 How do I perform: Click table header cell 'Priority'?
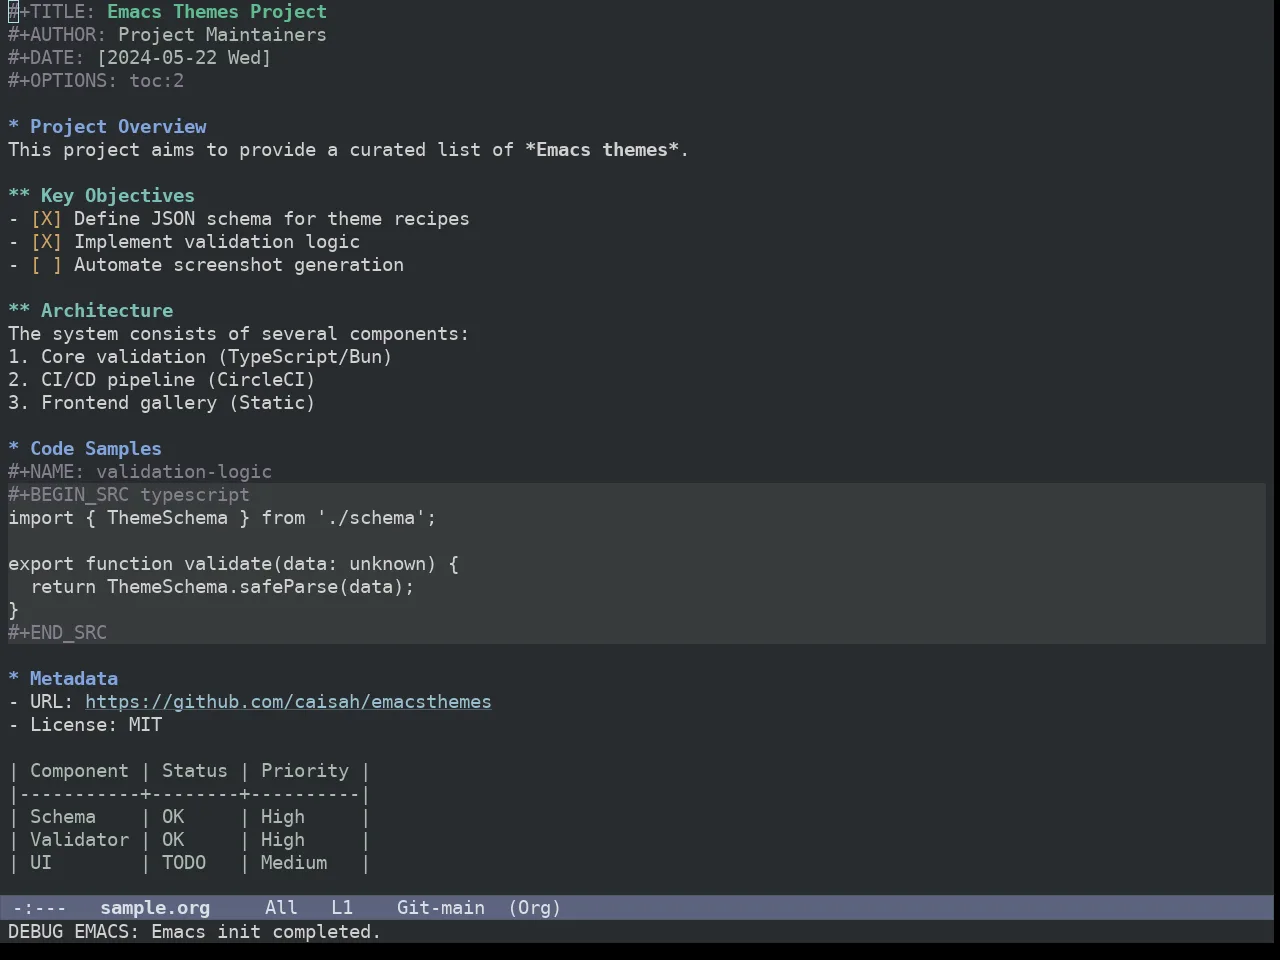coord(305,771)
